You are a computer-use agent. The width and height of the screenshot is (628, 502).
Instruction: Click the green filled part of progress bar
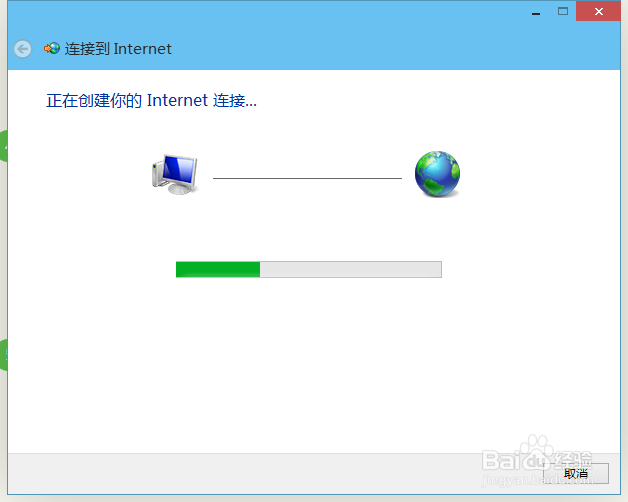tap(218, 269)
